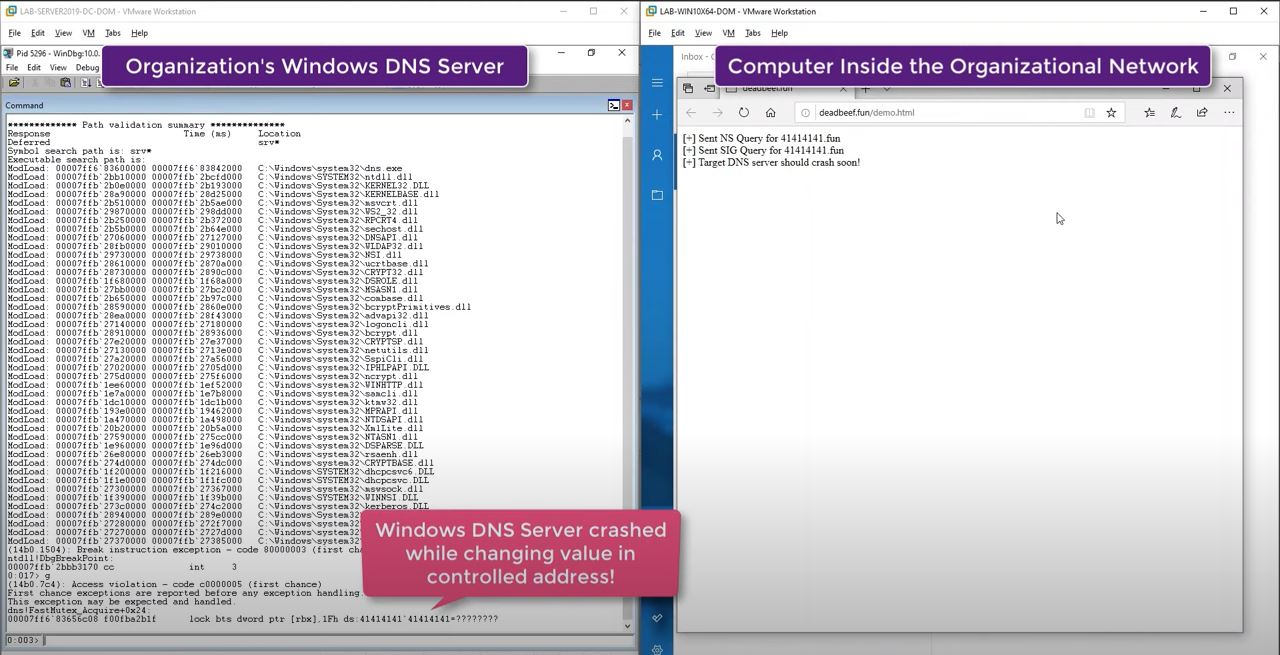Toggle reading view in the Edge address bar
This screenshot has width=1280, height=655.
1089,113
